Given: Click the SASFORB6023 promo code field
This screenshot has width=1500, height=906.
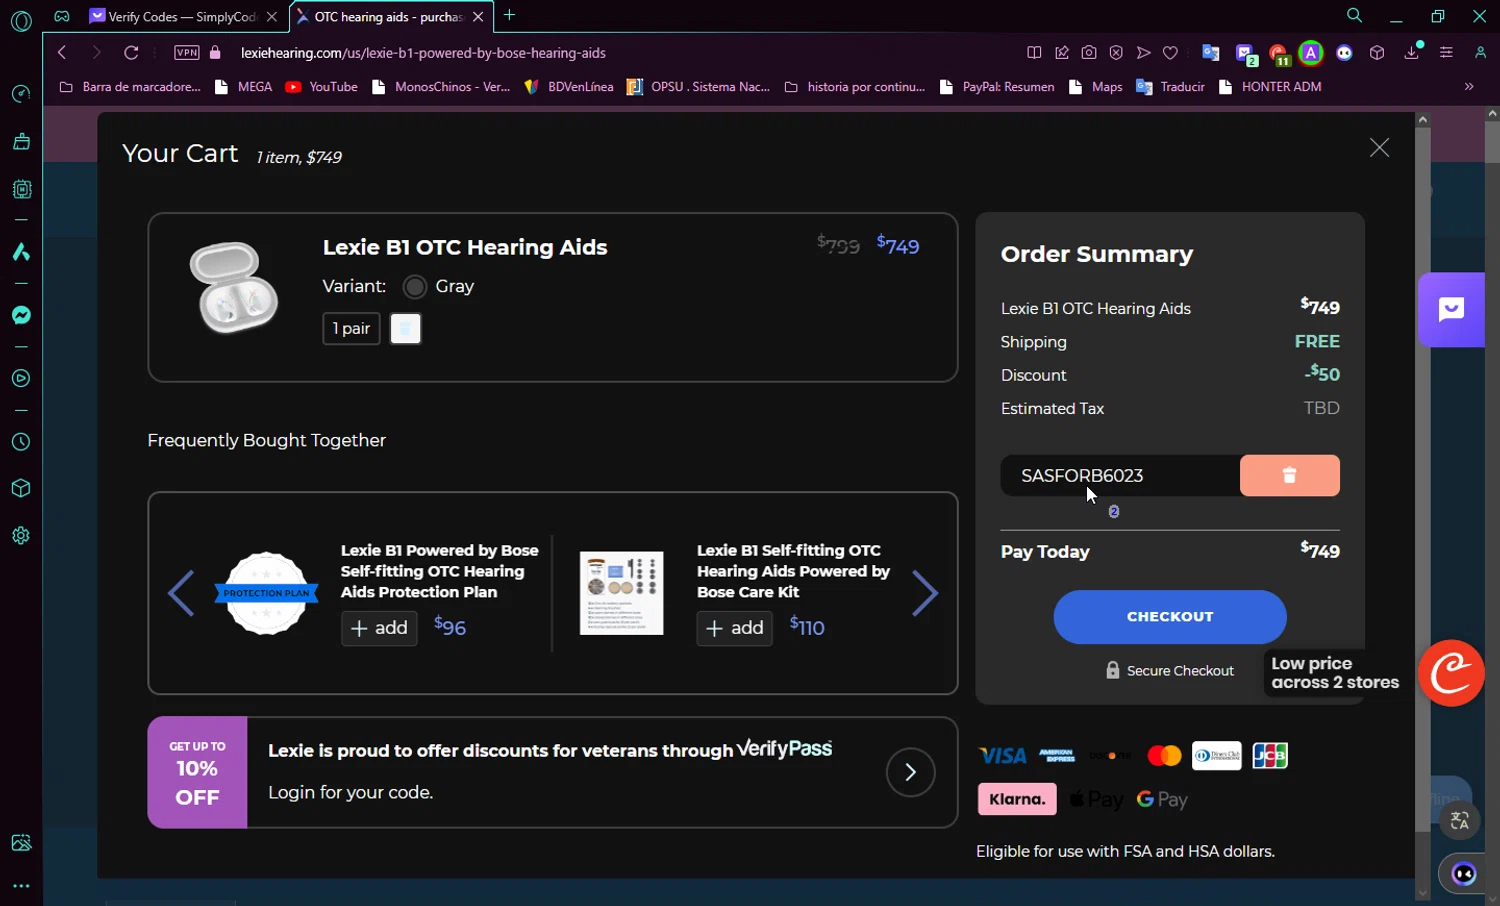Looking at the screenshot, I should (x=1120, y=476).
